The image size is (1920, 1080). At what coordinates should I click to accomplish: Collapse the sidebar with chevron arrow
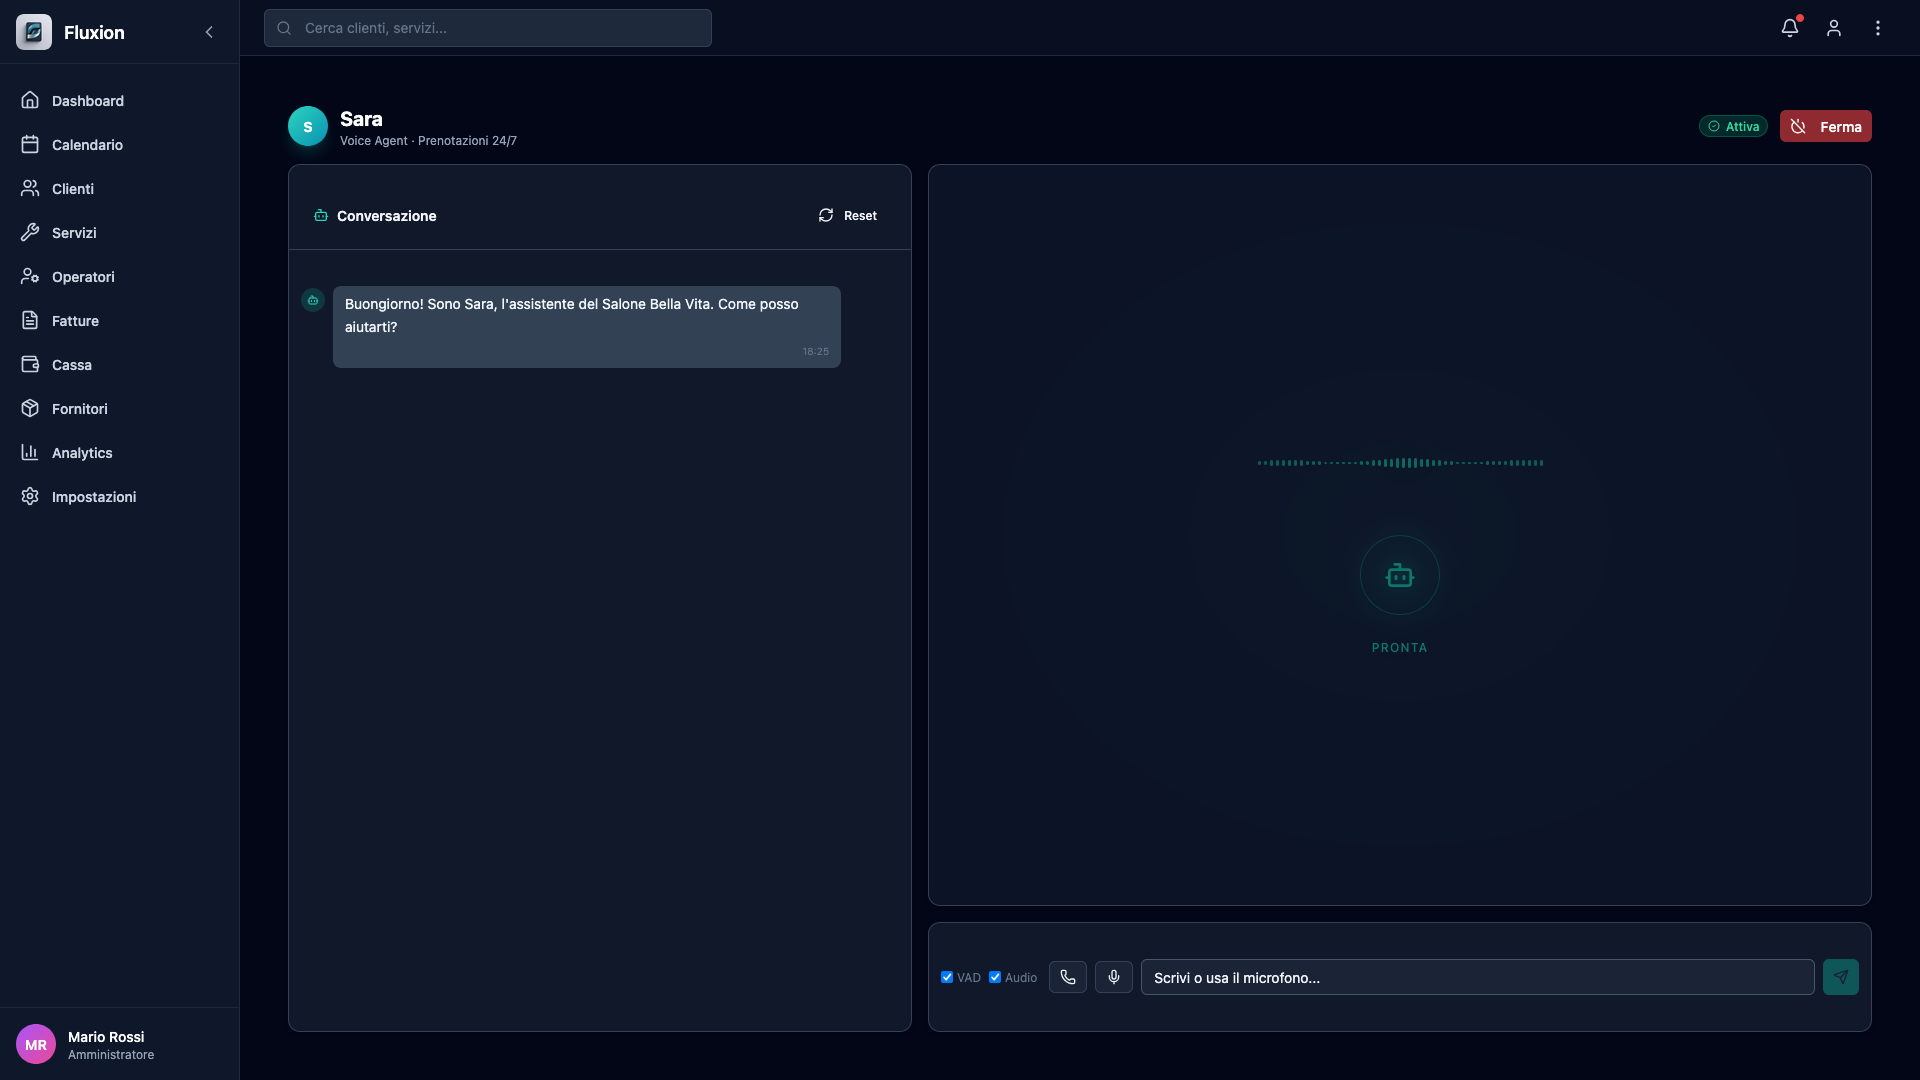(x=209, y=32)
